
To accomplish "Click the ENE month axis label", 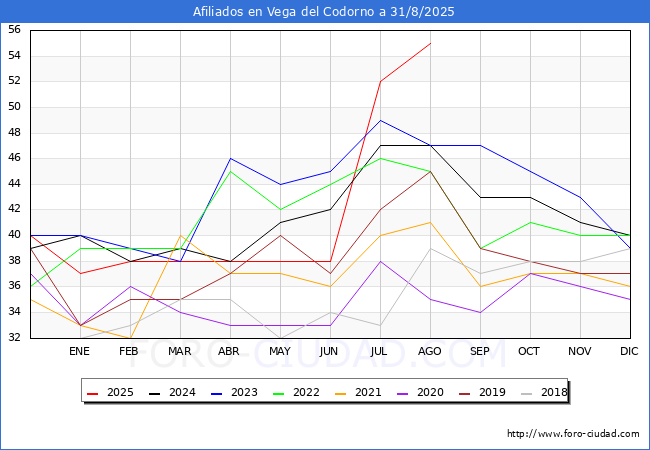I will pyautogui.click(x=79, y=352).
